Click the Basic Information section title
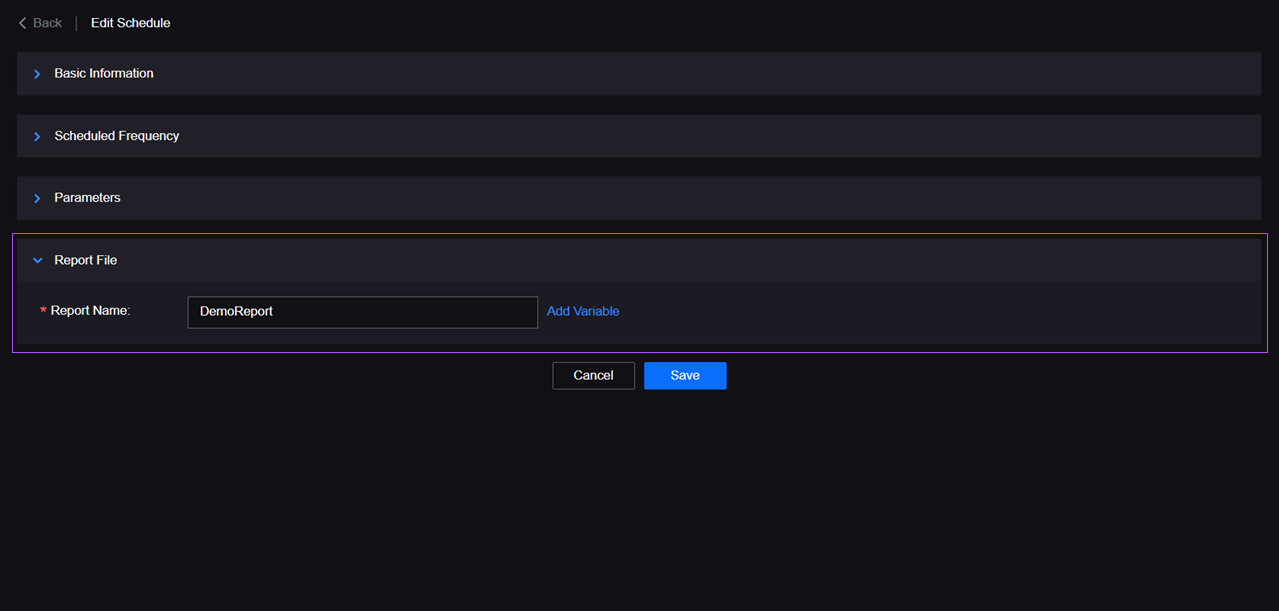The image size is (1279, 611). click(x=104, y=74)
